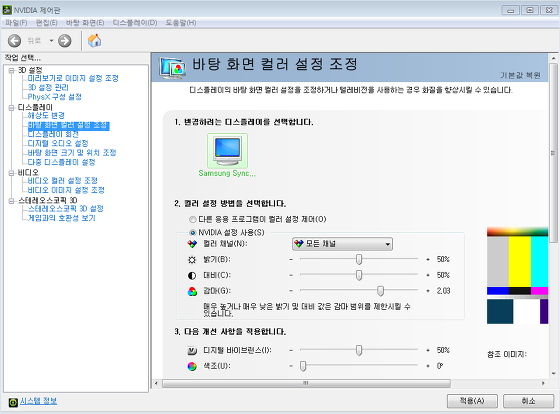Open 비디오 이미지 설정 조정 tree link
560x414 pixels.
[x=66, y=190]
